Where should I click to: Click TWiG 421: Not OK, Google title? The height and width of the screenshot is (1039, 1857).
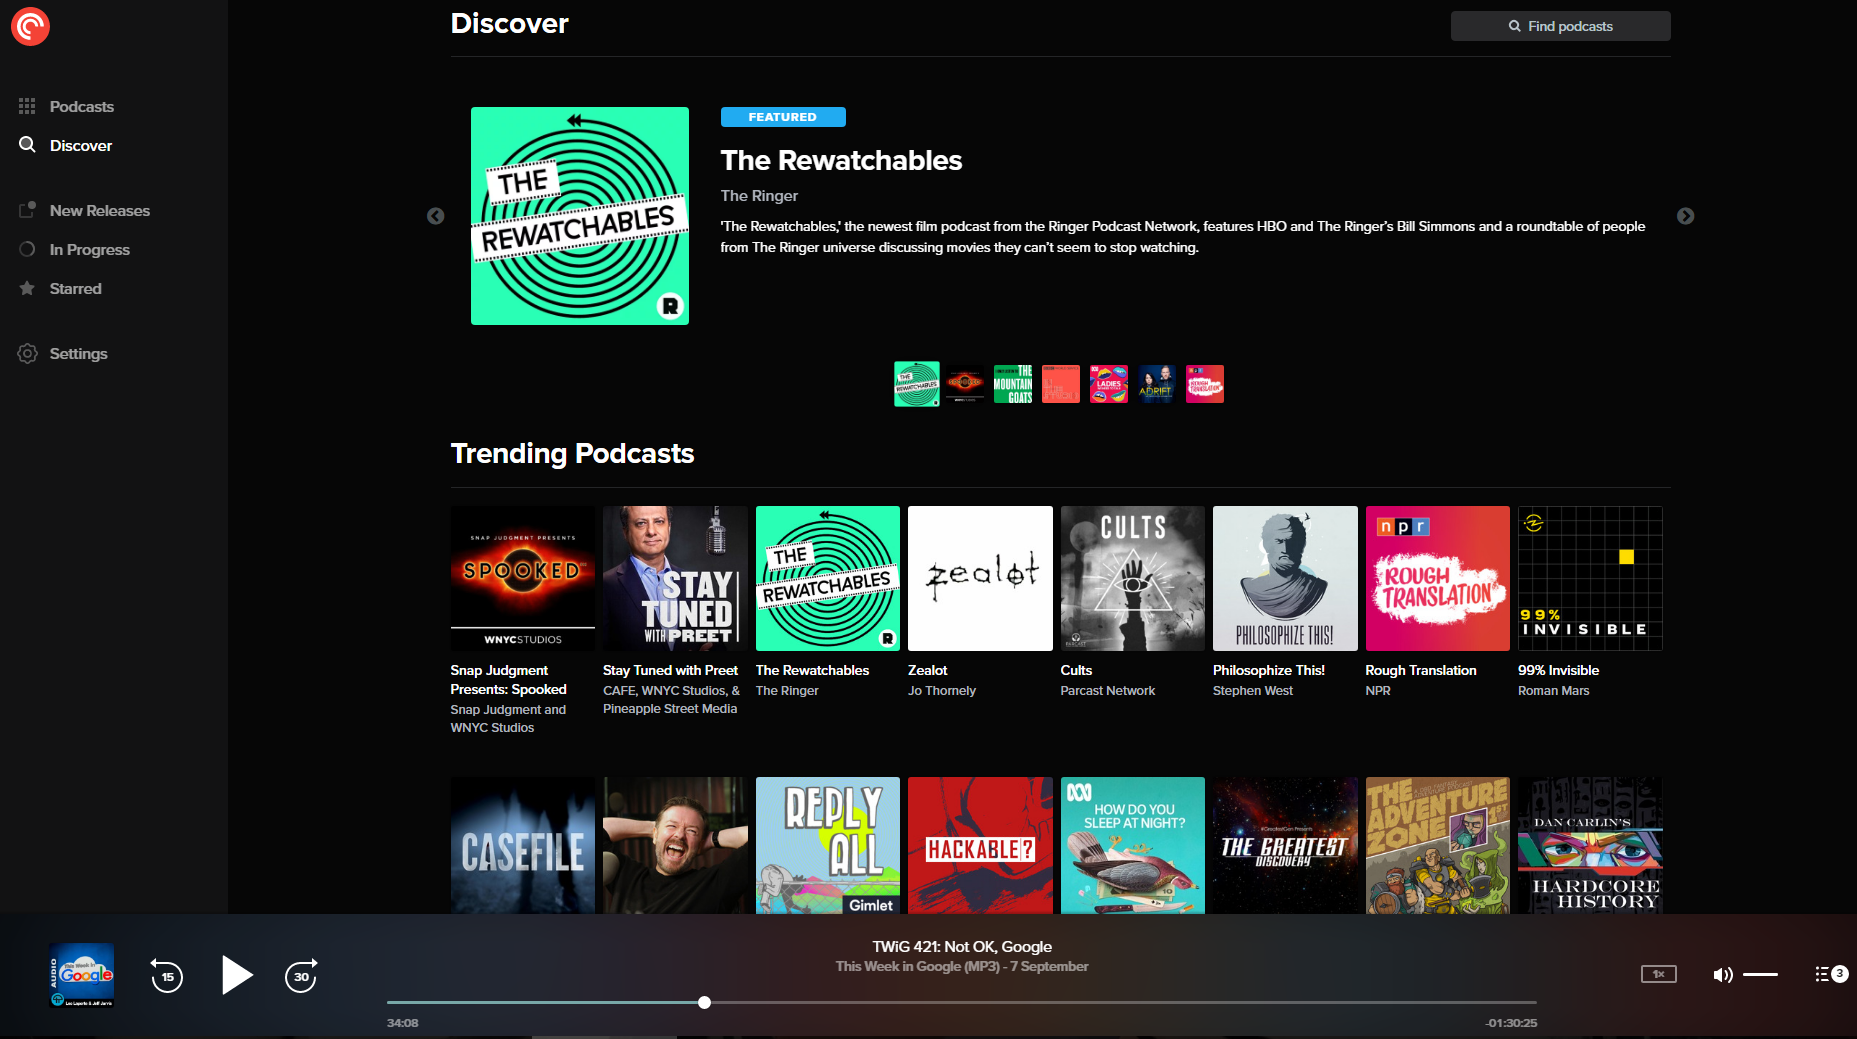click(962, 946)
